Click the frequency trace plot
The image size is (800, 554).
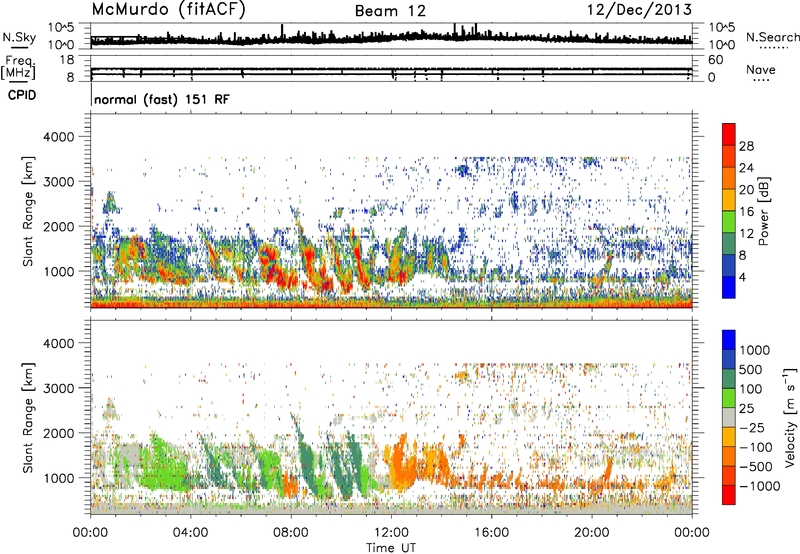pos(391,68)
